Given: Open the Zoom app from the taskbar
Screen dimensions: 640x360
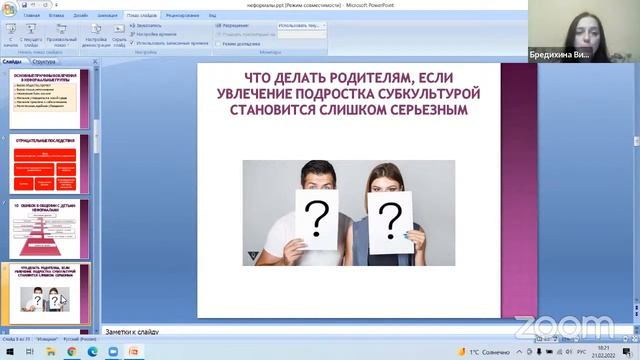Looking at the screenshot, I should (113, 351).
